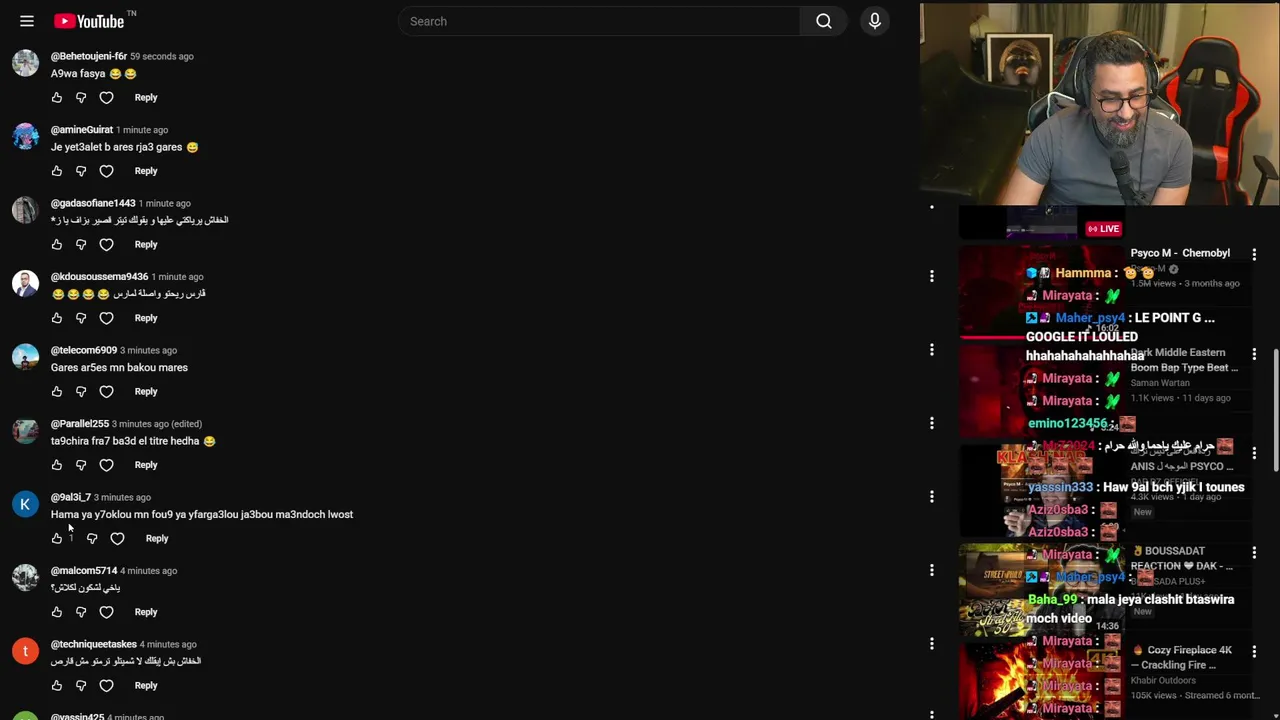This screenshot has width=1280, height=720.
Task: Dislike the comment by @gadasofiane1443
Action: [81, 244]
